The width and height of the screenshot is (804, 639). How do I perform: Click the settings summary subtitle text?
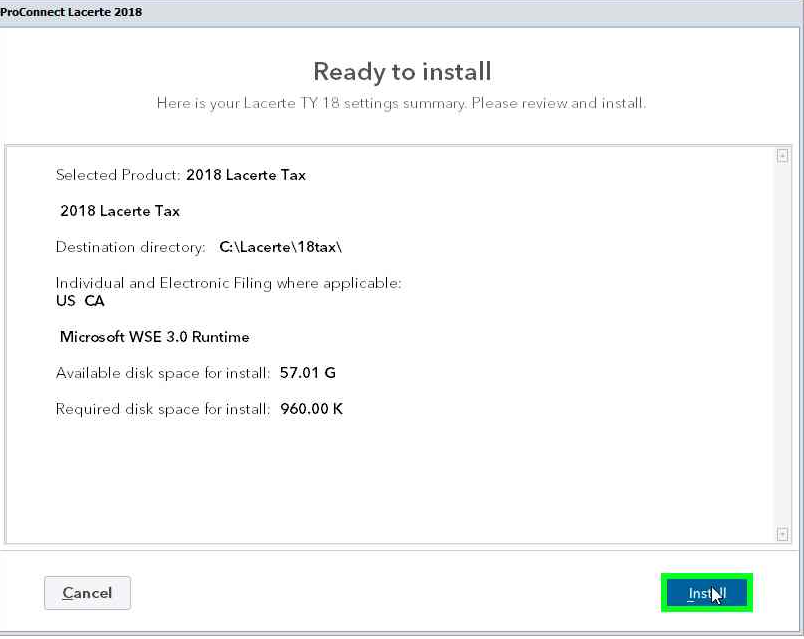(401, 103)
